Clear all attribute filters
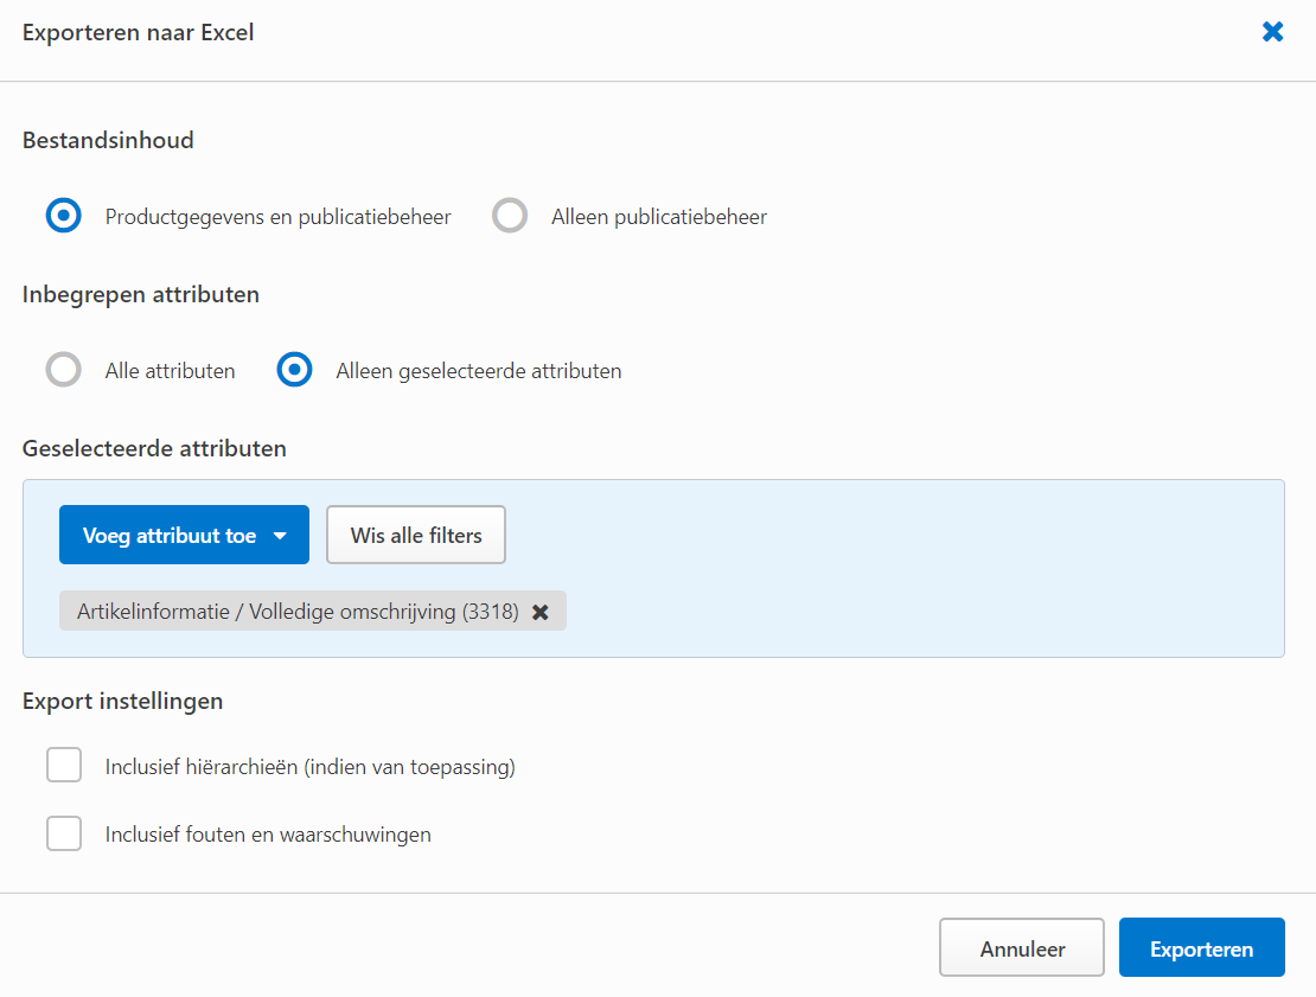This screenshot has width=1316, height=997. tap(415, 535)
